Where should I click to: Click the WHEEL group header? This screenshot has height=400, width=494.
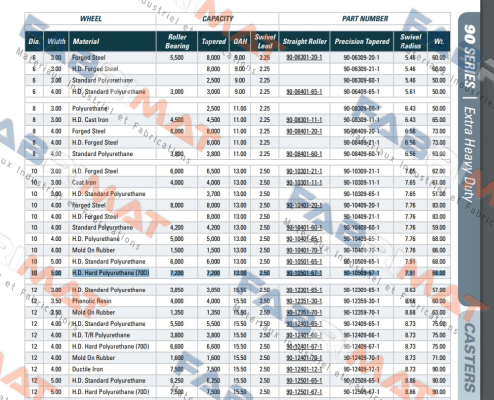pyautogui.click(x=91, y=19)
